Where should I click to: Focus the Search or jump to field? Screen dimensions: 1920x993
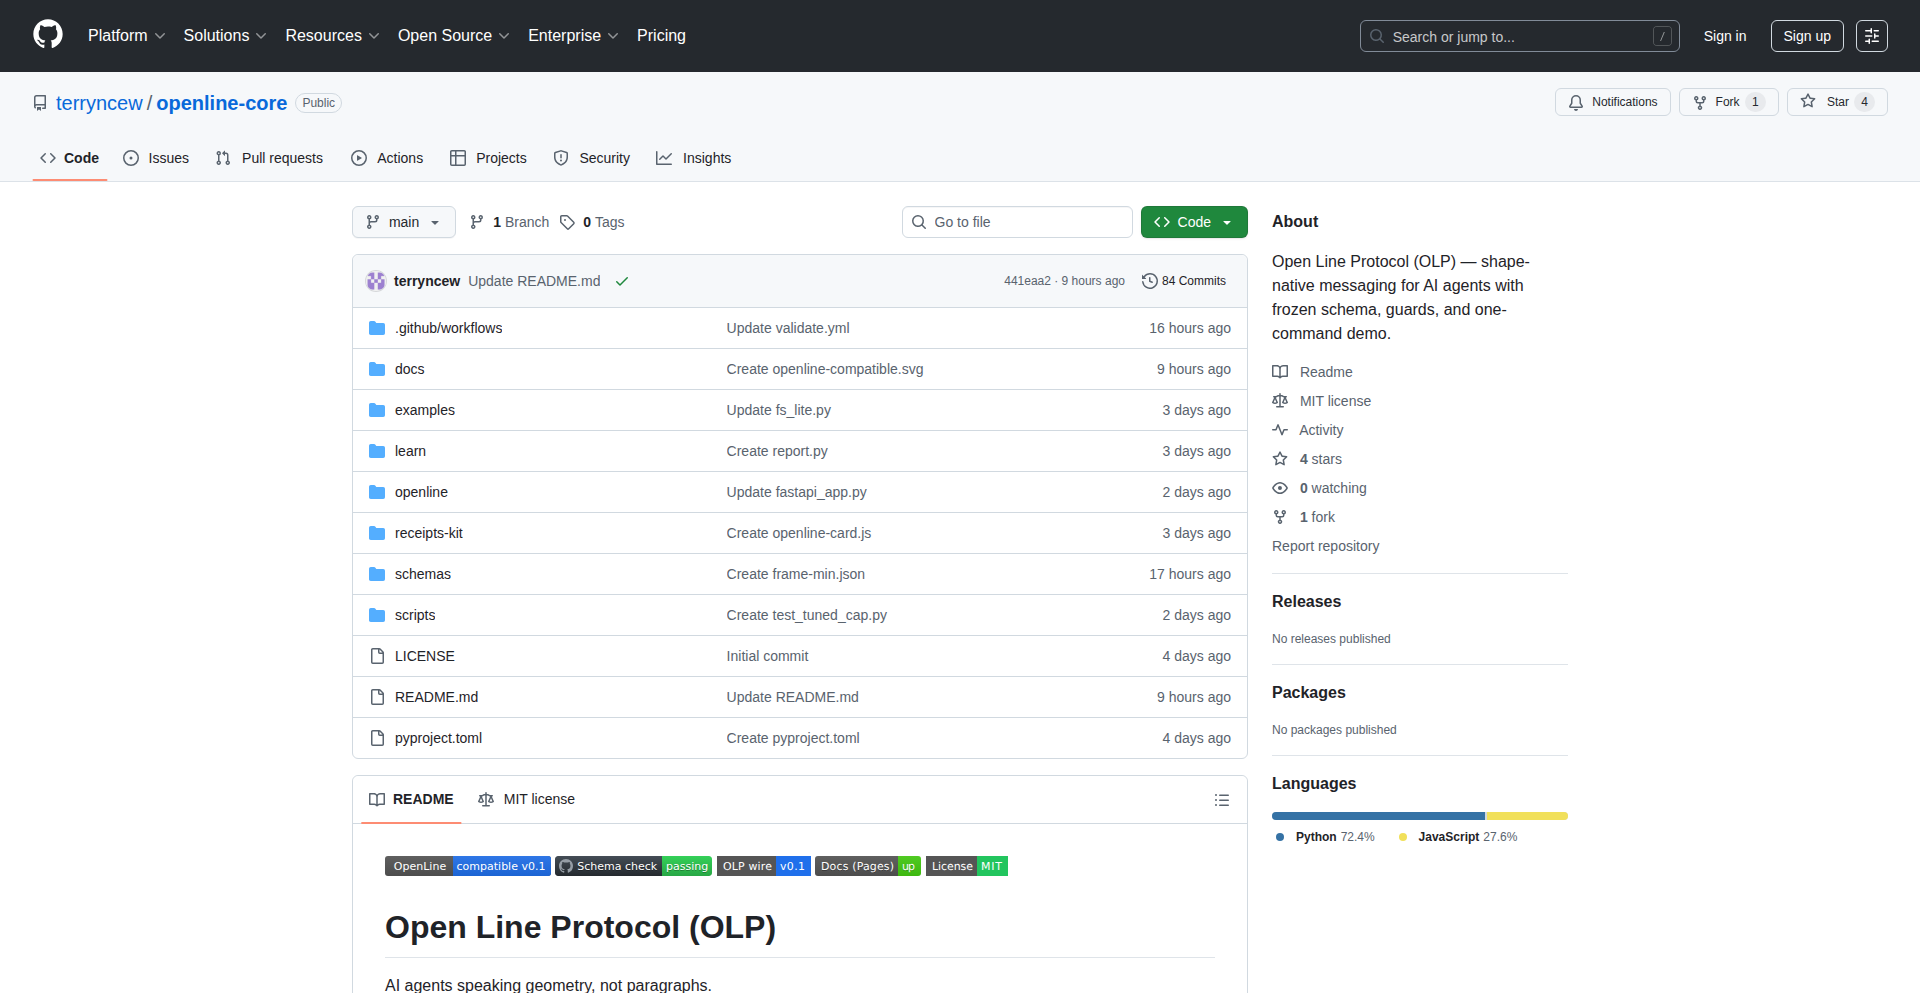pos(1519,36)
